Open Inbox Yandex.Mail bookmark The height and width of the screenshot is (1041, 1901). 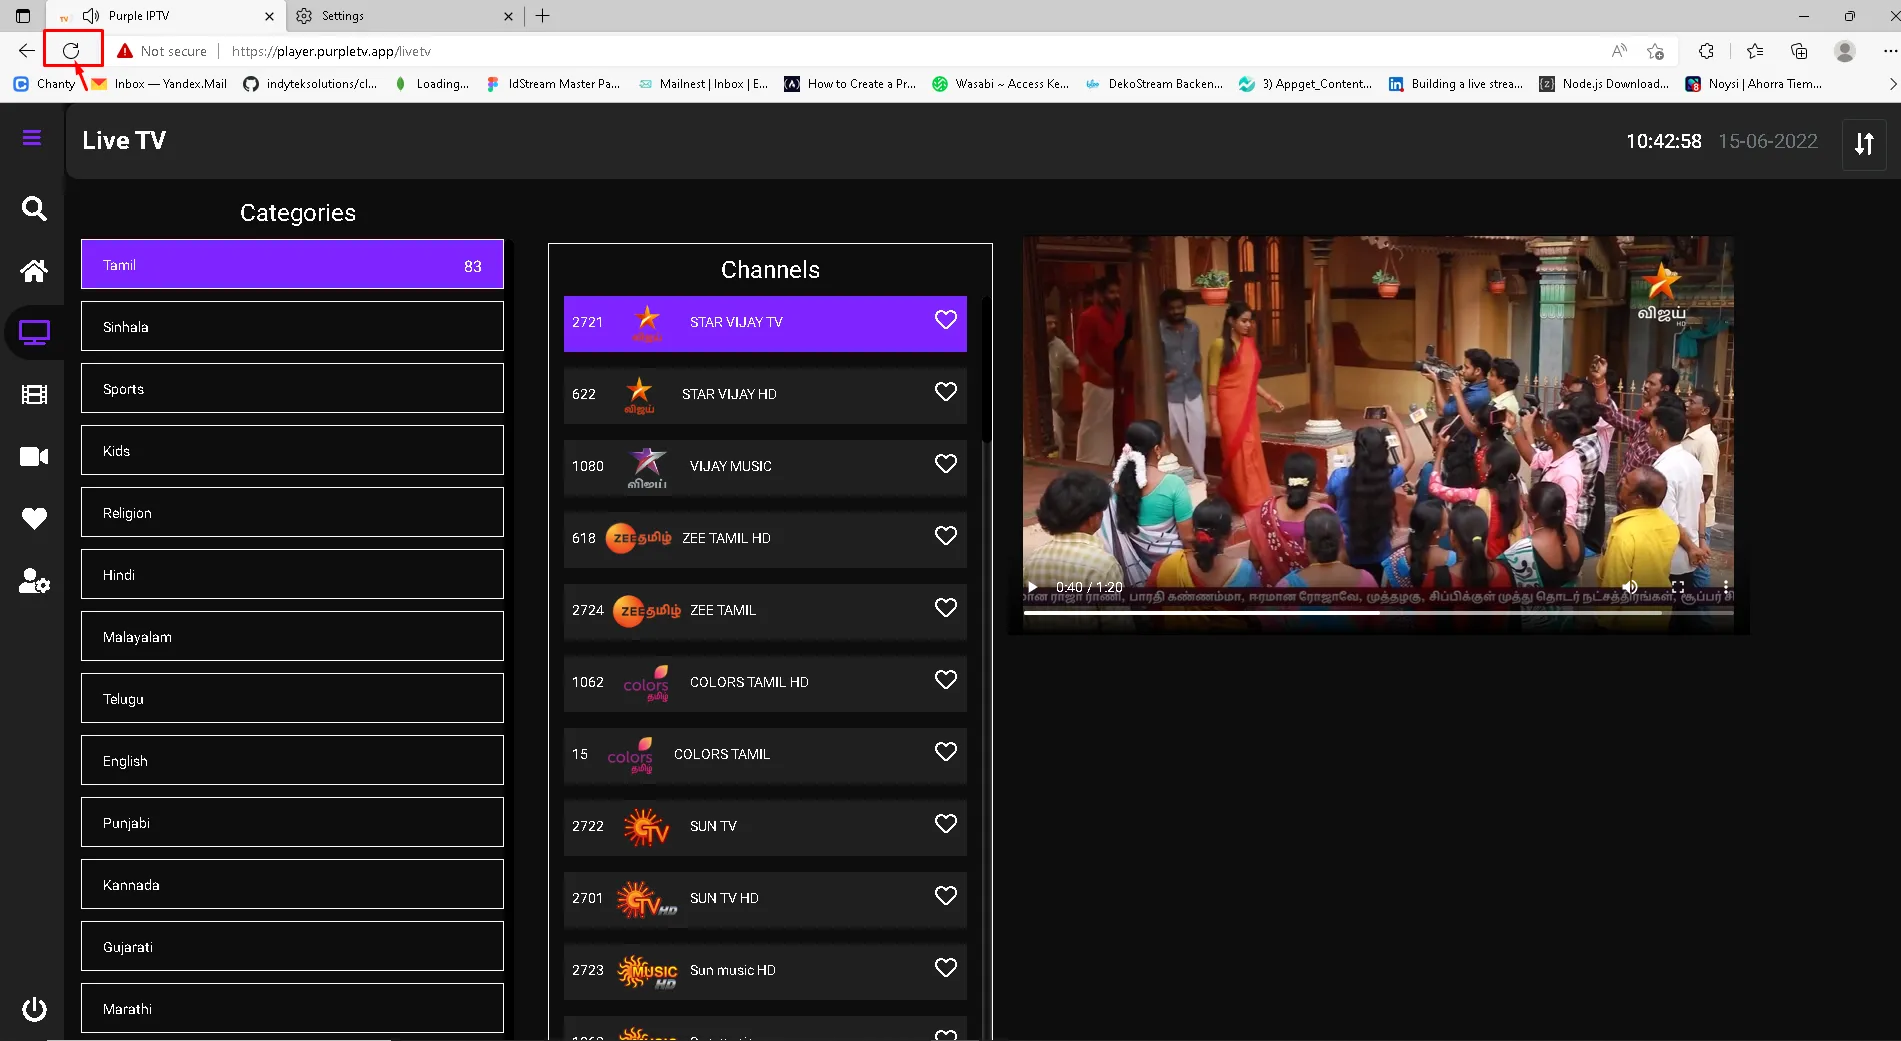(x=159, y=84)
